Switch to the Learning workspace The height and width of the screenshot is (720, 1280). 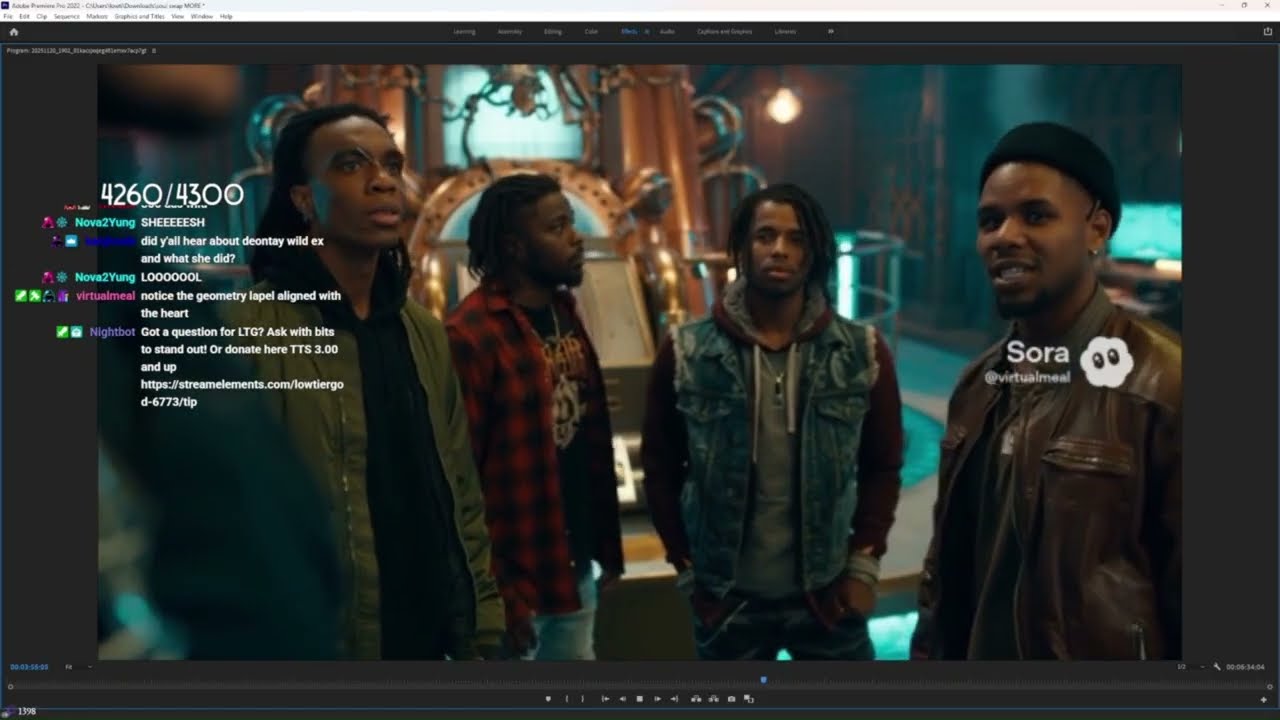[464, 32]
